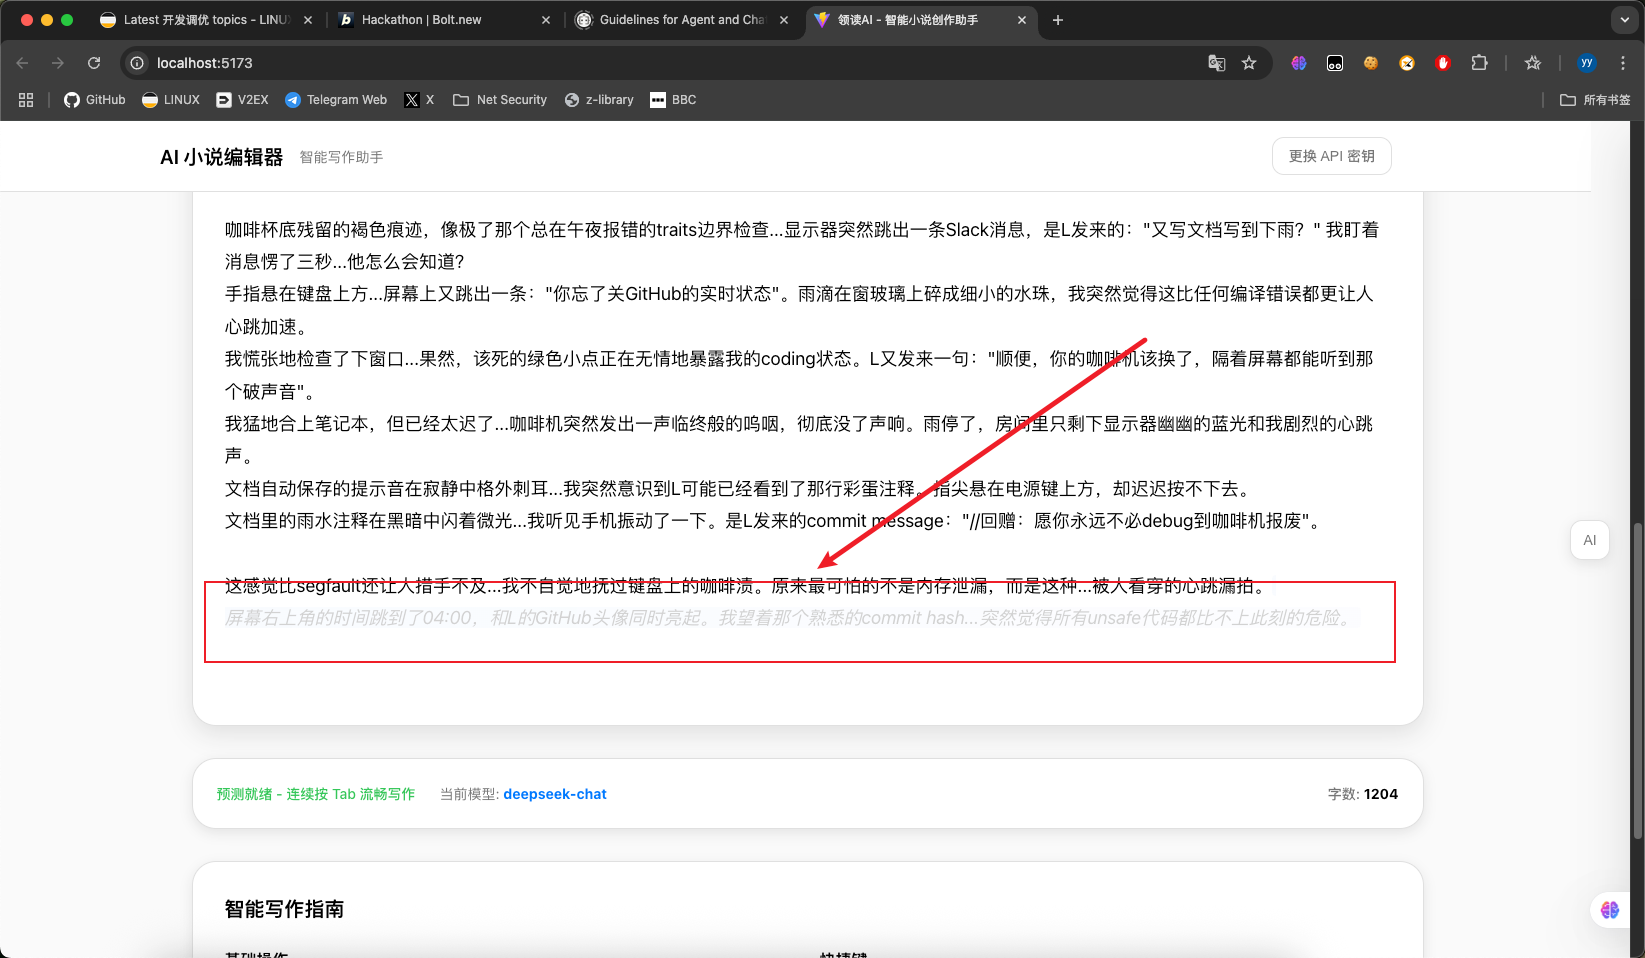Expand the 所有书签 bookmarks folder

pos(1595,100)
